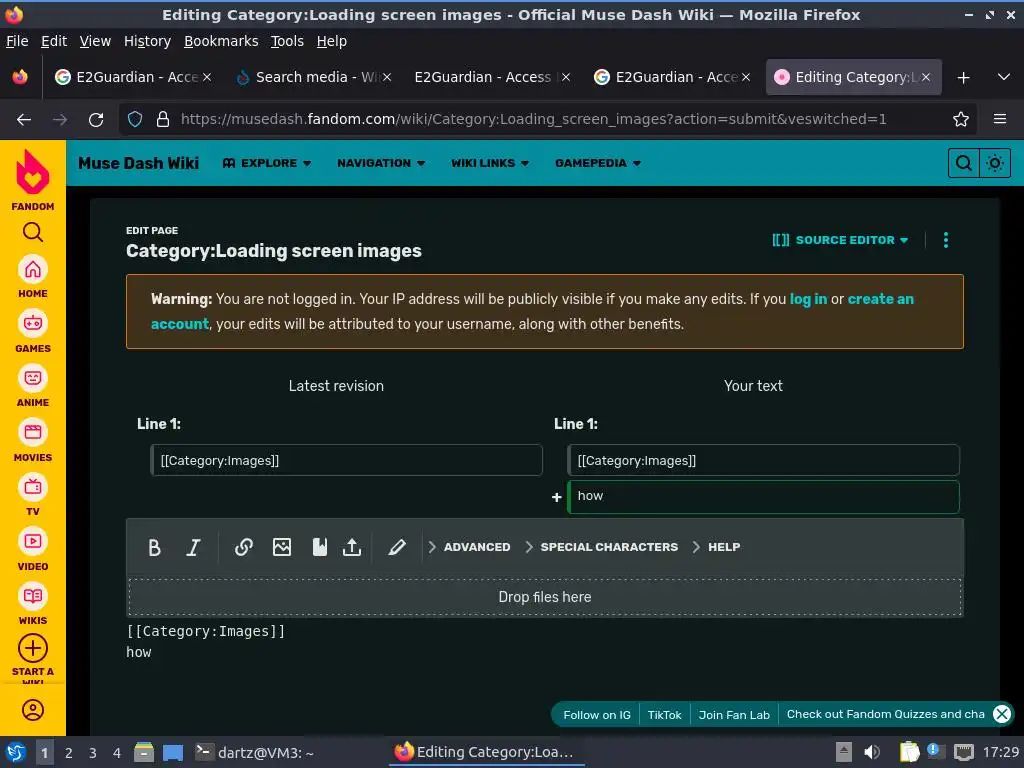Go back to previous page
The width and height of the screenshot is (1024, 768).
pyautogui.click(x=24, y=120)
